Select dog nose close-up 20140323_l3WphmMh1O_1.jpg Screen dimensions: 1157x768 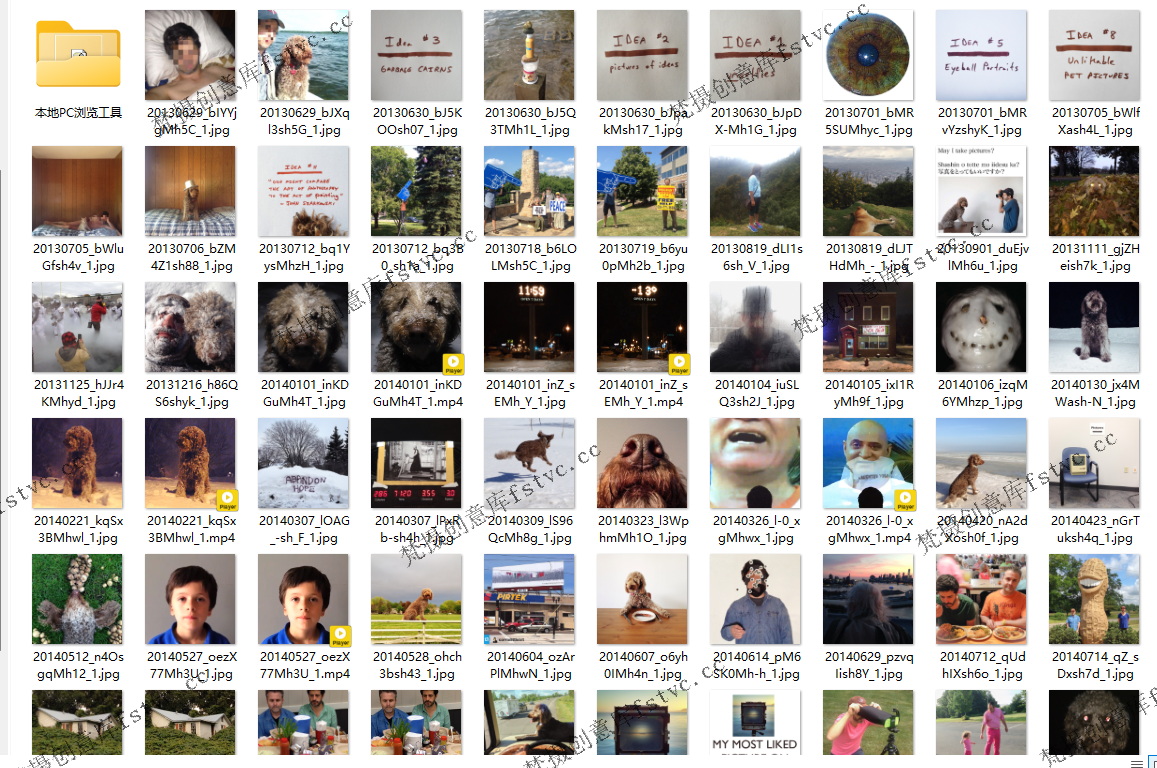(642, 463)
